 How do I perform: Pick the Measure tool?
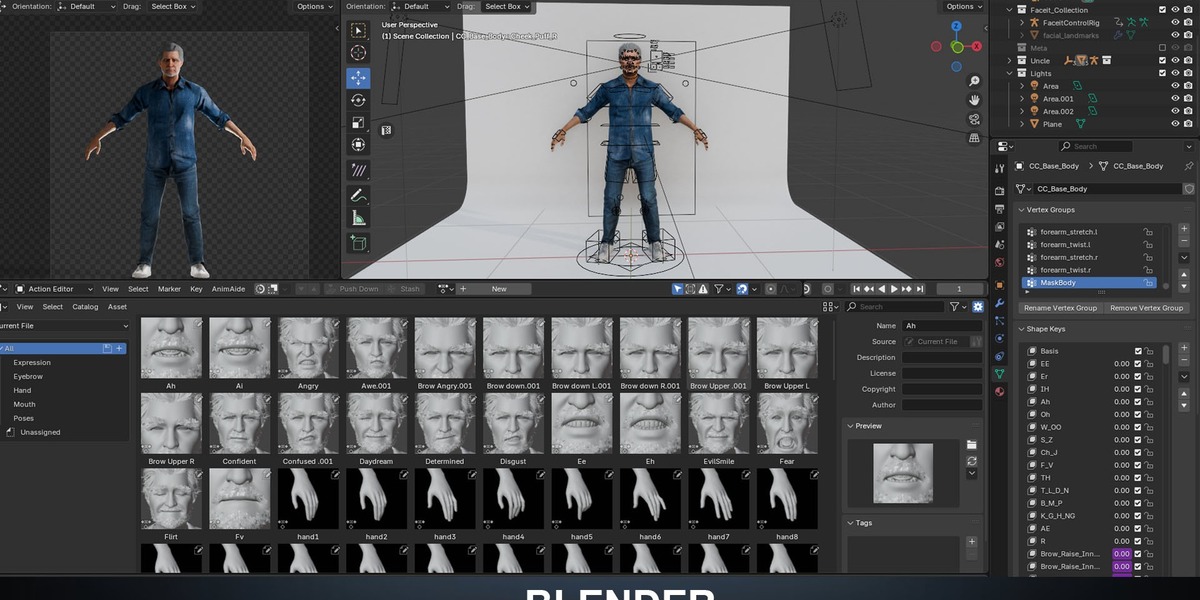point(358,218)
